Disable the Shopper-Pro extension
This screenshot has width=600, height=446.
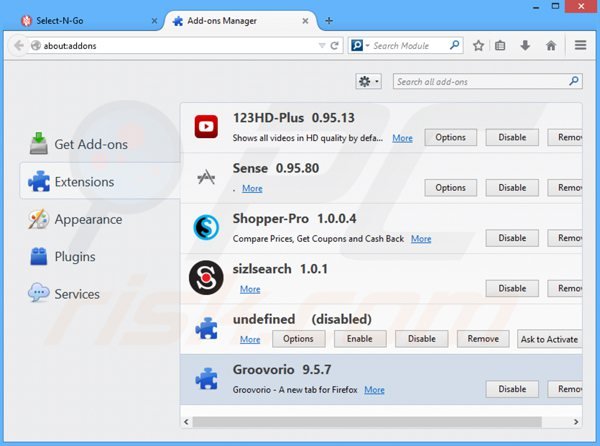tap(512, 238)
